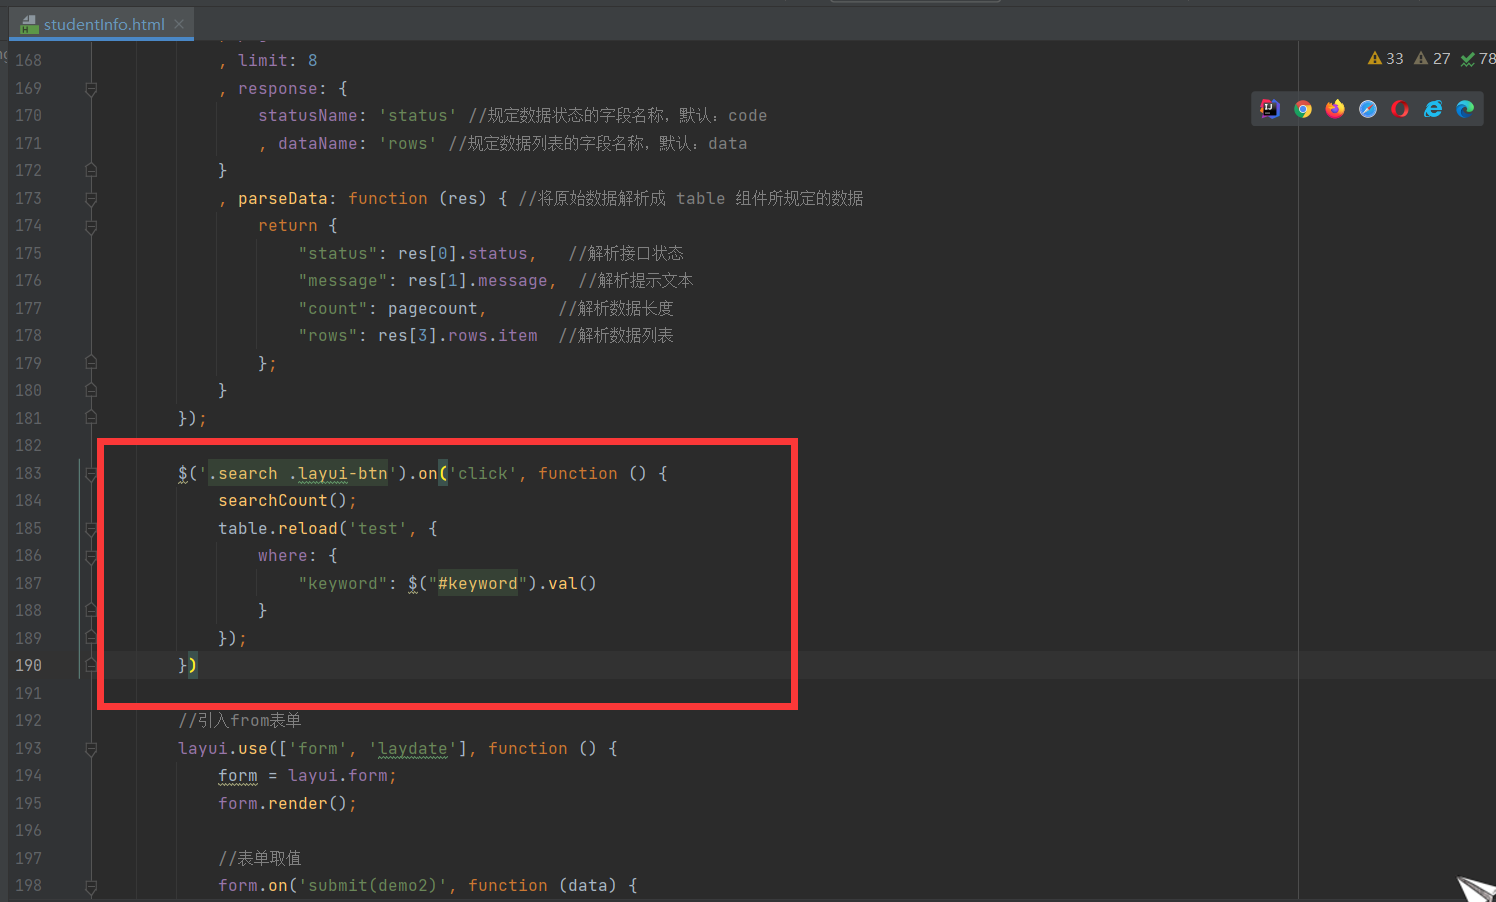The height and width of the screenshot is (902, 1496).
Task: Collapse the parseData function at line 173
Action: click(91, 199)
